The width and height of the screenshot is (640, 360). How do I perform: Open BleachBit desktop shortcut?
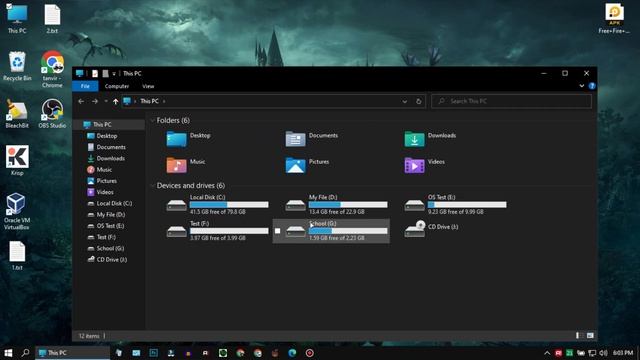(17, 113)
